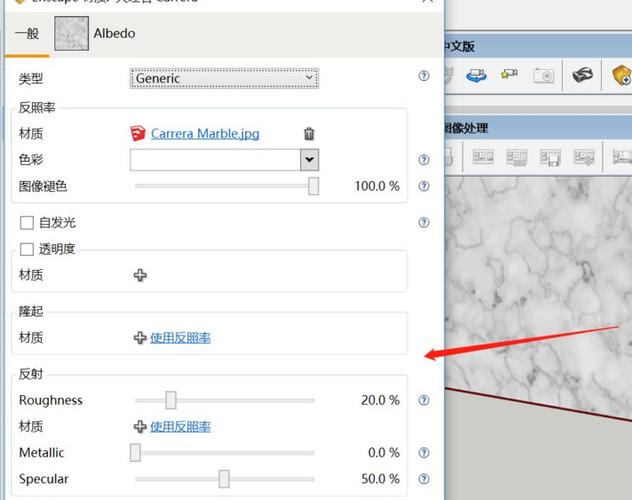The image size is (632, 500).
Task: Click the 50.0 % specular value
Action: pyautogui.click(x=380, y=479)
